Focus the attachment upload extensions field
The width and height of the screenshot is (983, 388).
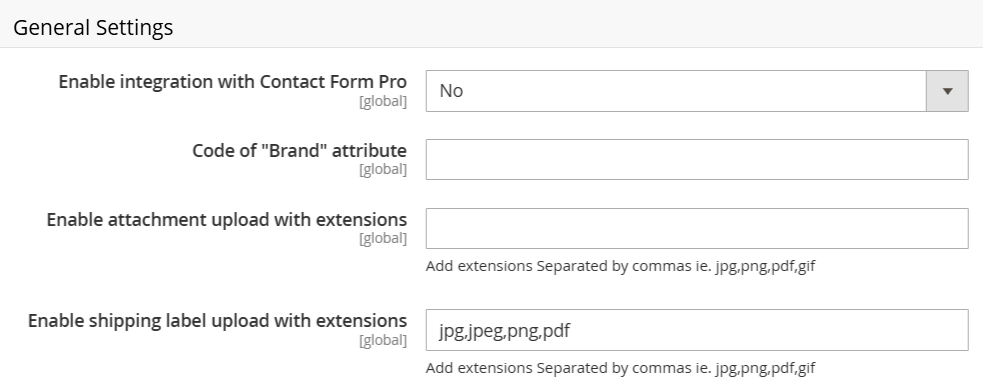(x=697, y=228)
